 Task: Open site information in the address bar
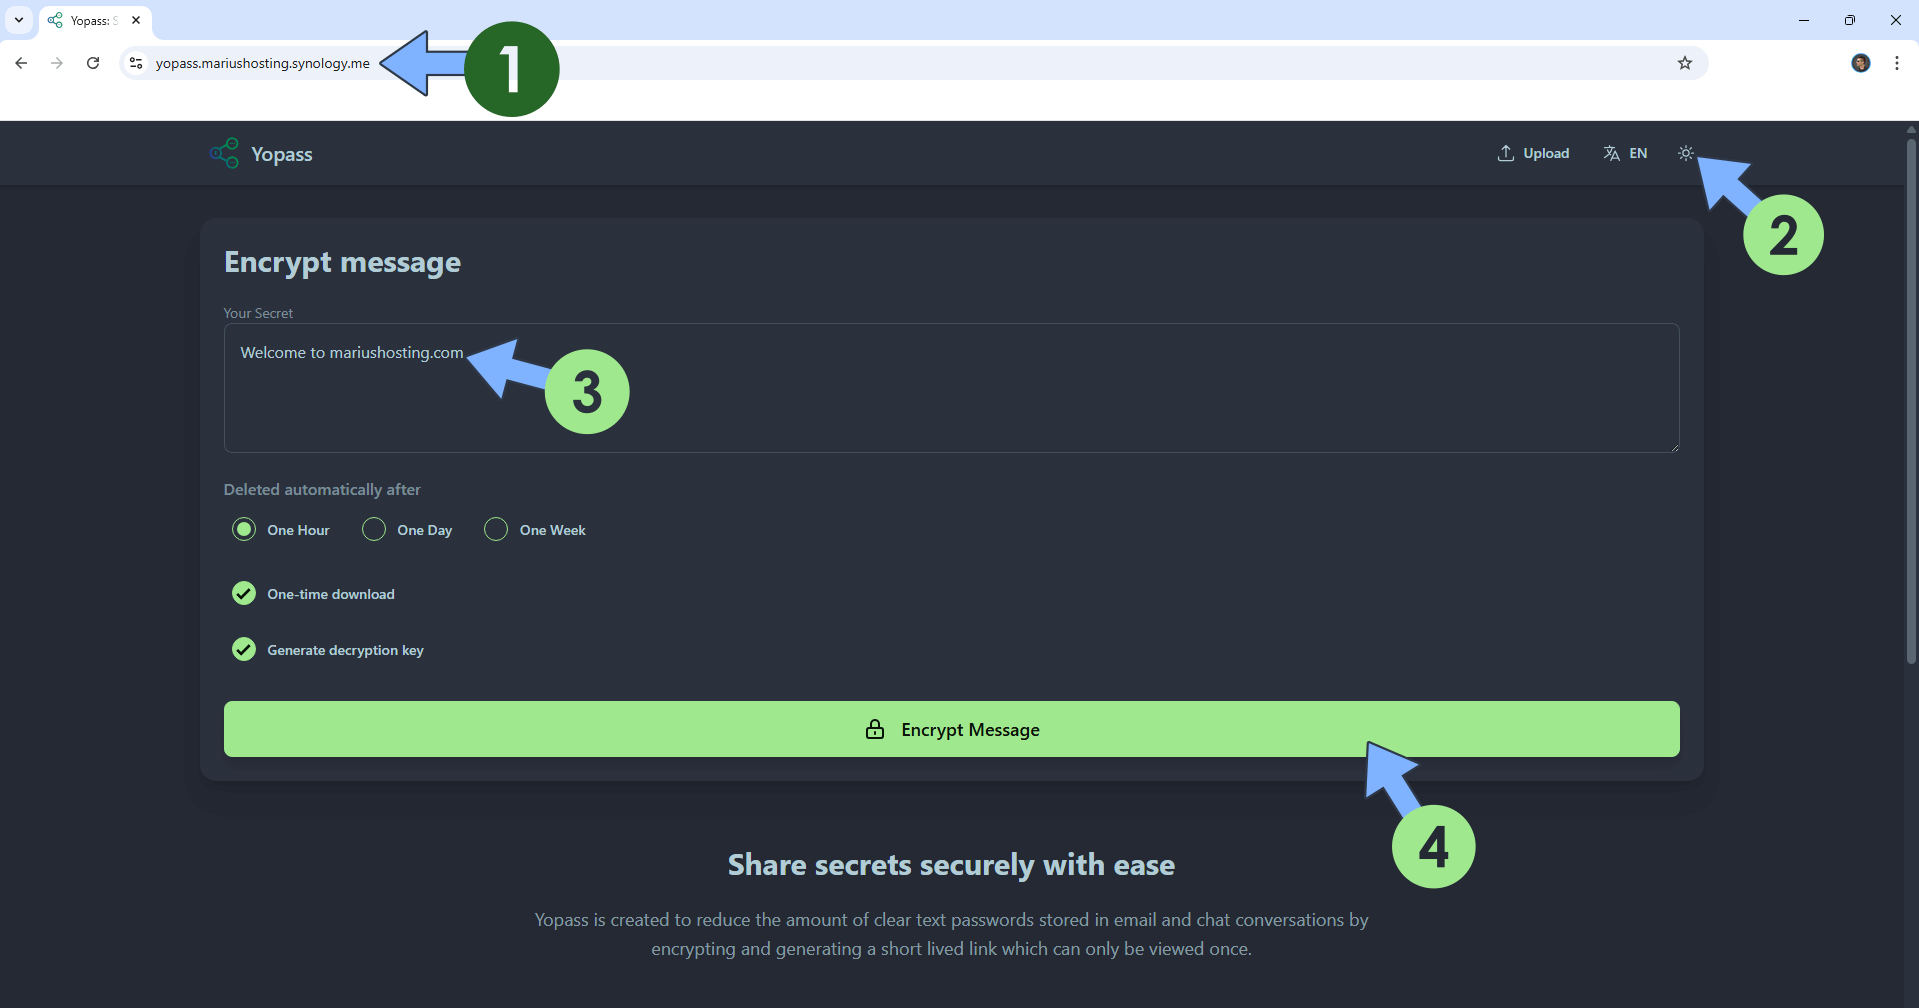coord(135,62)
